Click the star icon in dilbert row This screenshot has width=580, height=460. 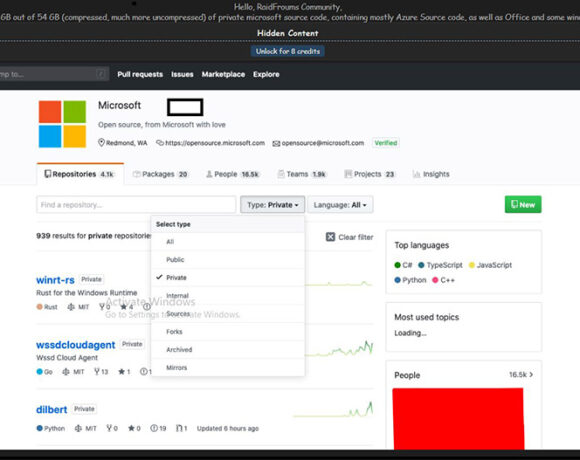tap(131, 428)
